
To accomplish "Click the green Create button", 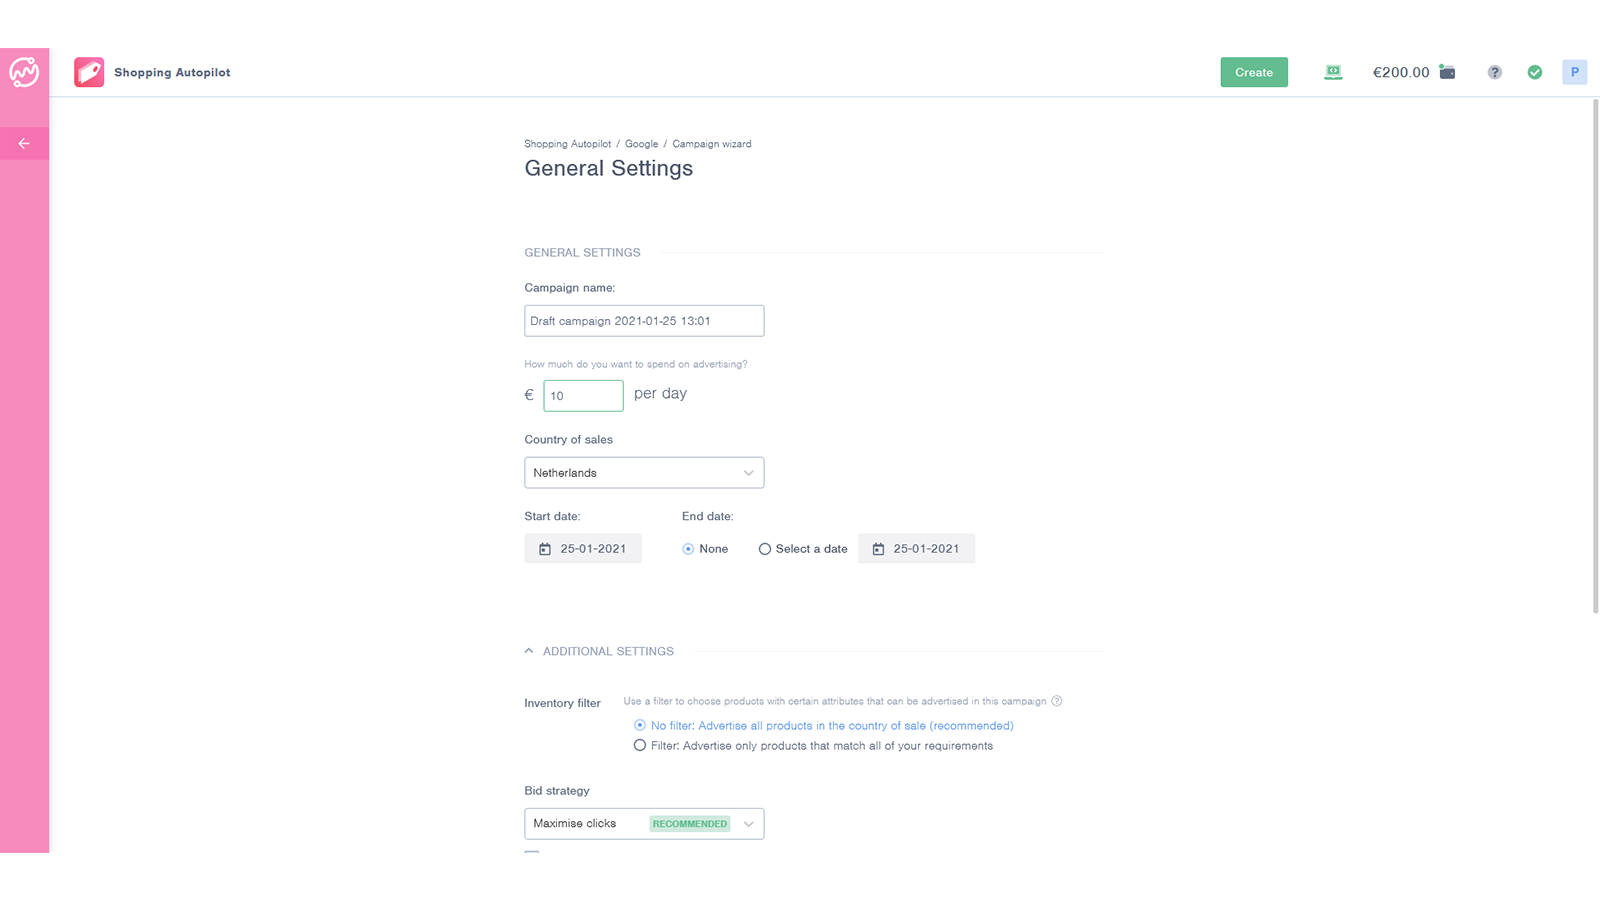I will [x=1254, y=72].
